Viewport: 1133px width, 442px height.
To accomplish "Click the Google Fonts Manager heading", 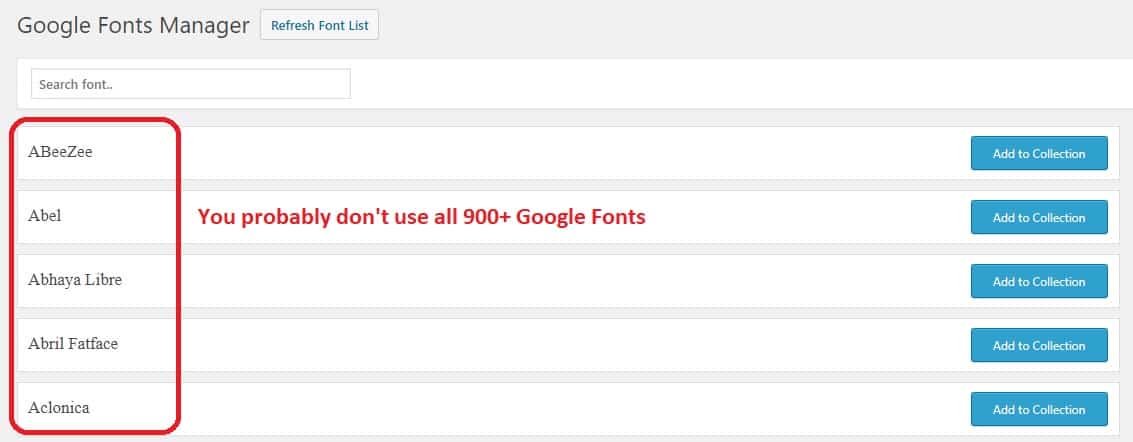I will coord(134,26).
